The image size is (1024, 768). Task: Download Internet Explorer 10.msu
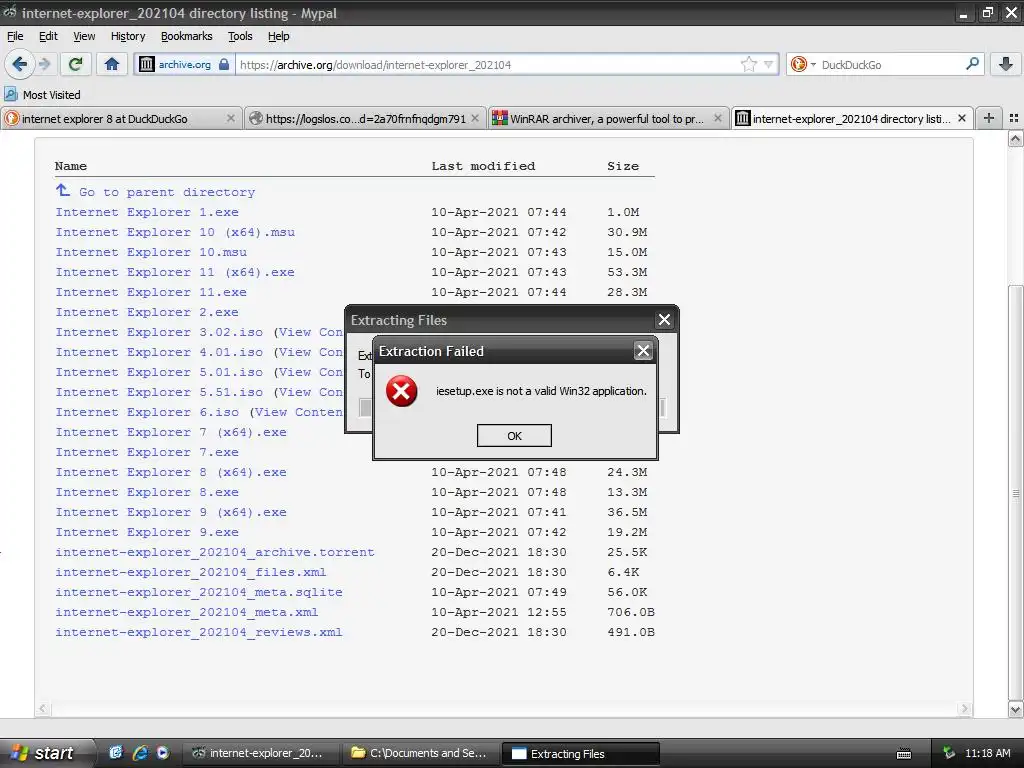151,252
